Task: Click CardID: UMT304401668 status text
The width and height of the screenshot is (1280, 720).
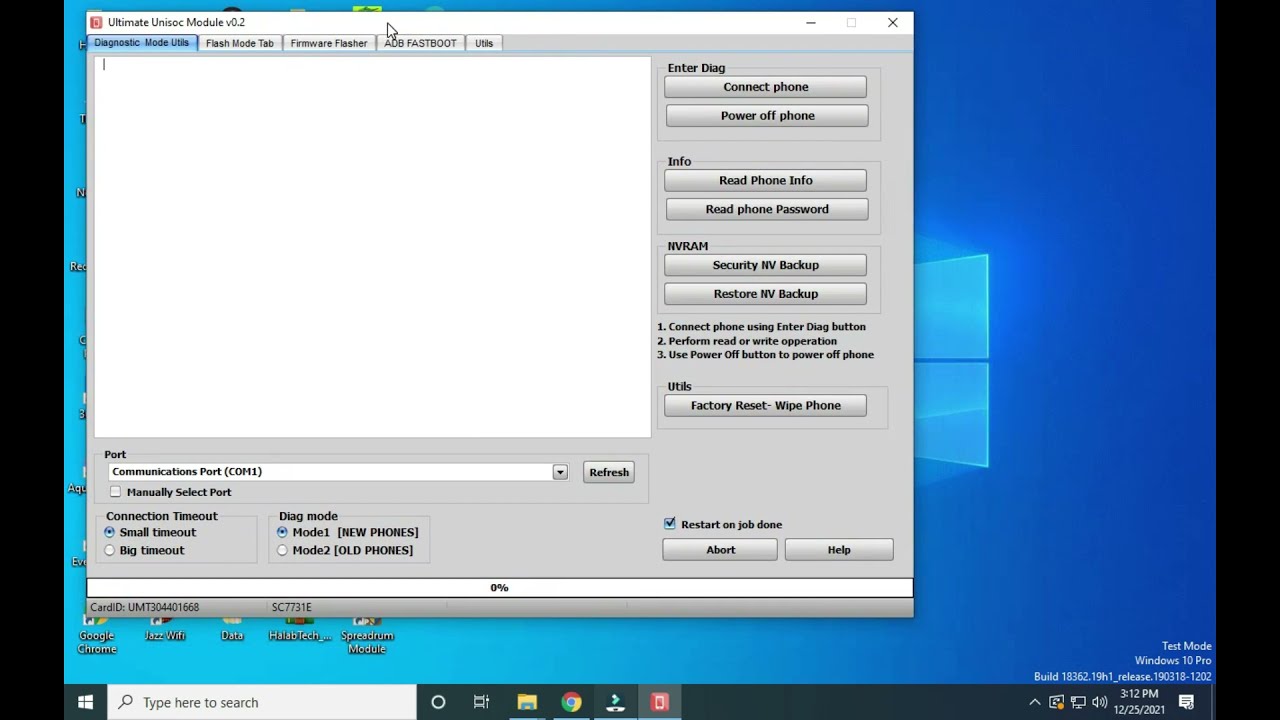Action: (145, 607)
